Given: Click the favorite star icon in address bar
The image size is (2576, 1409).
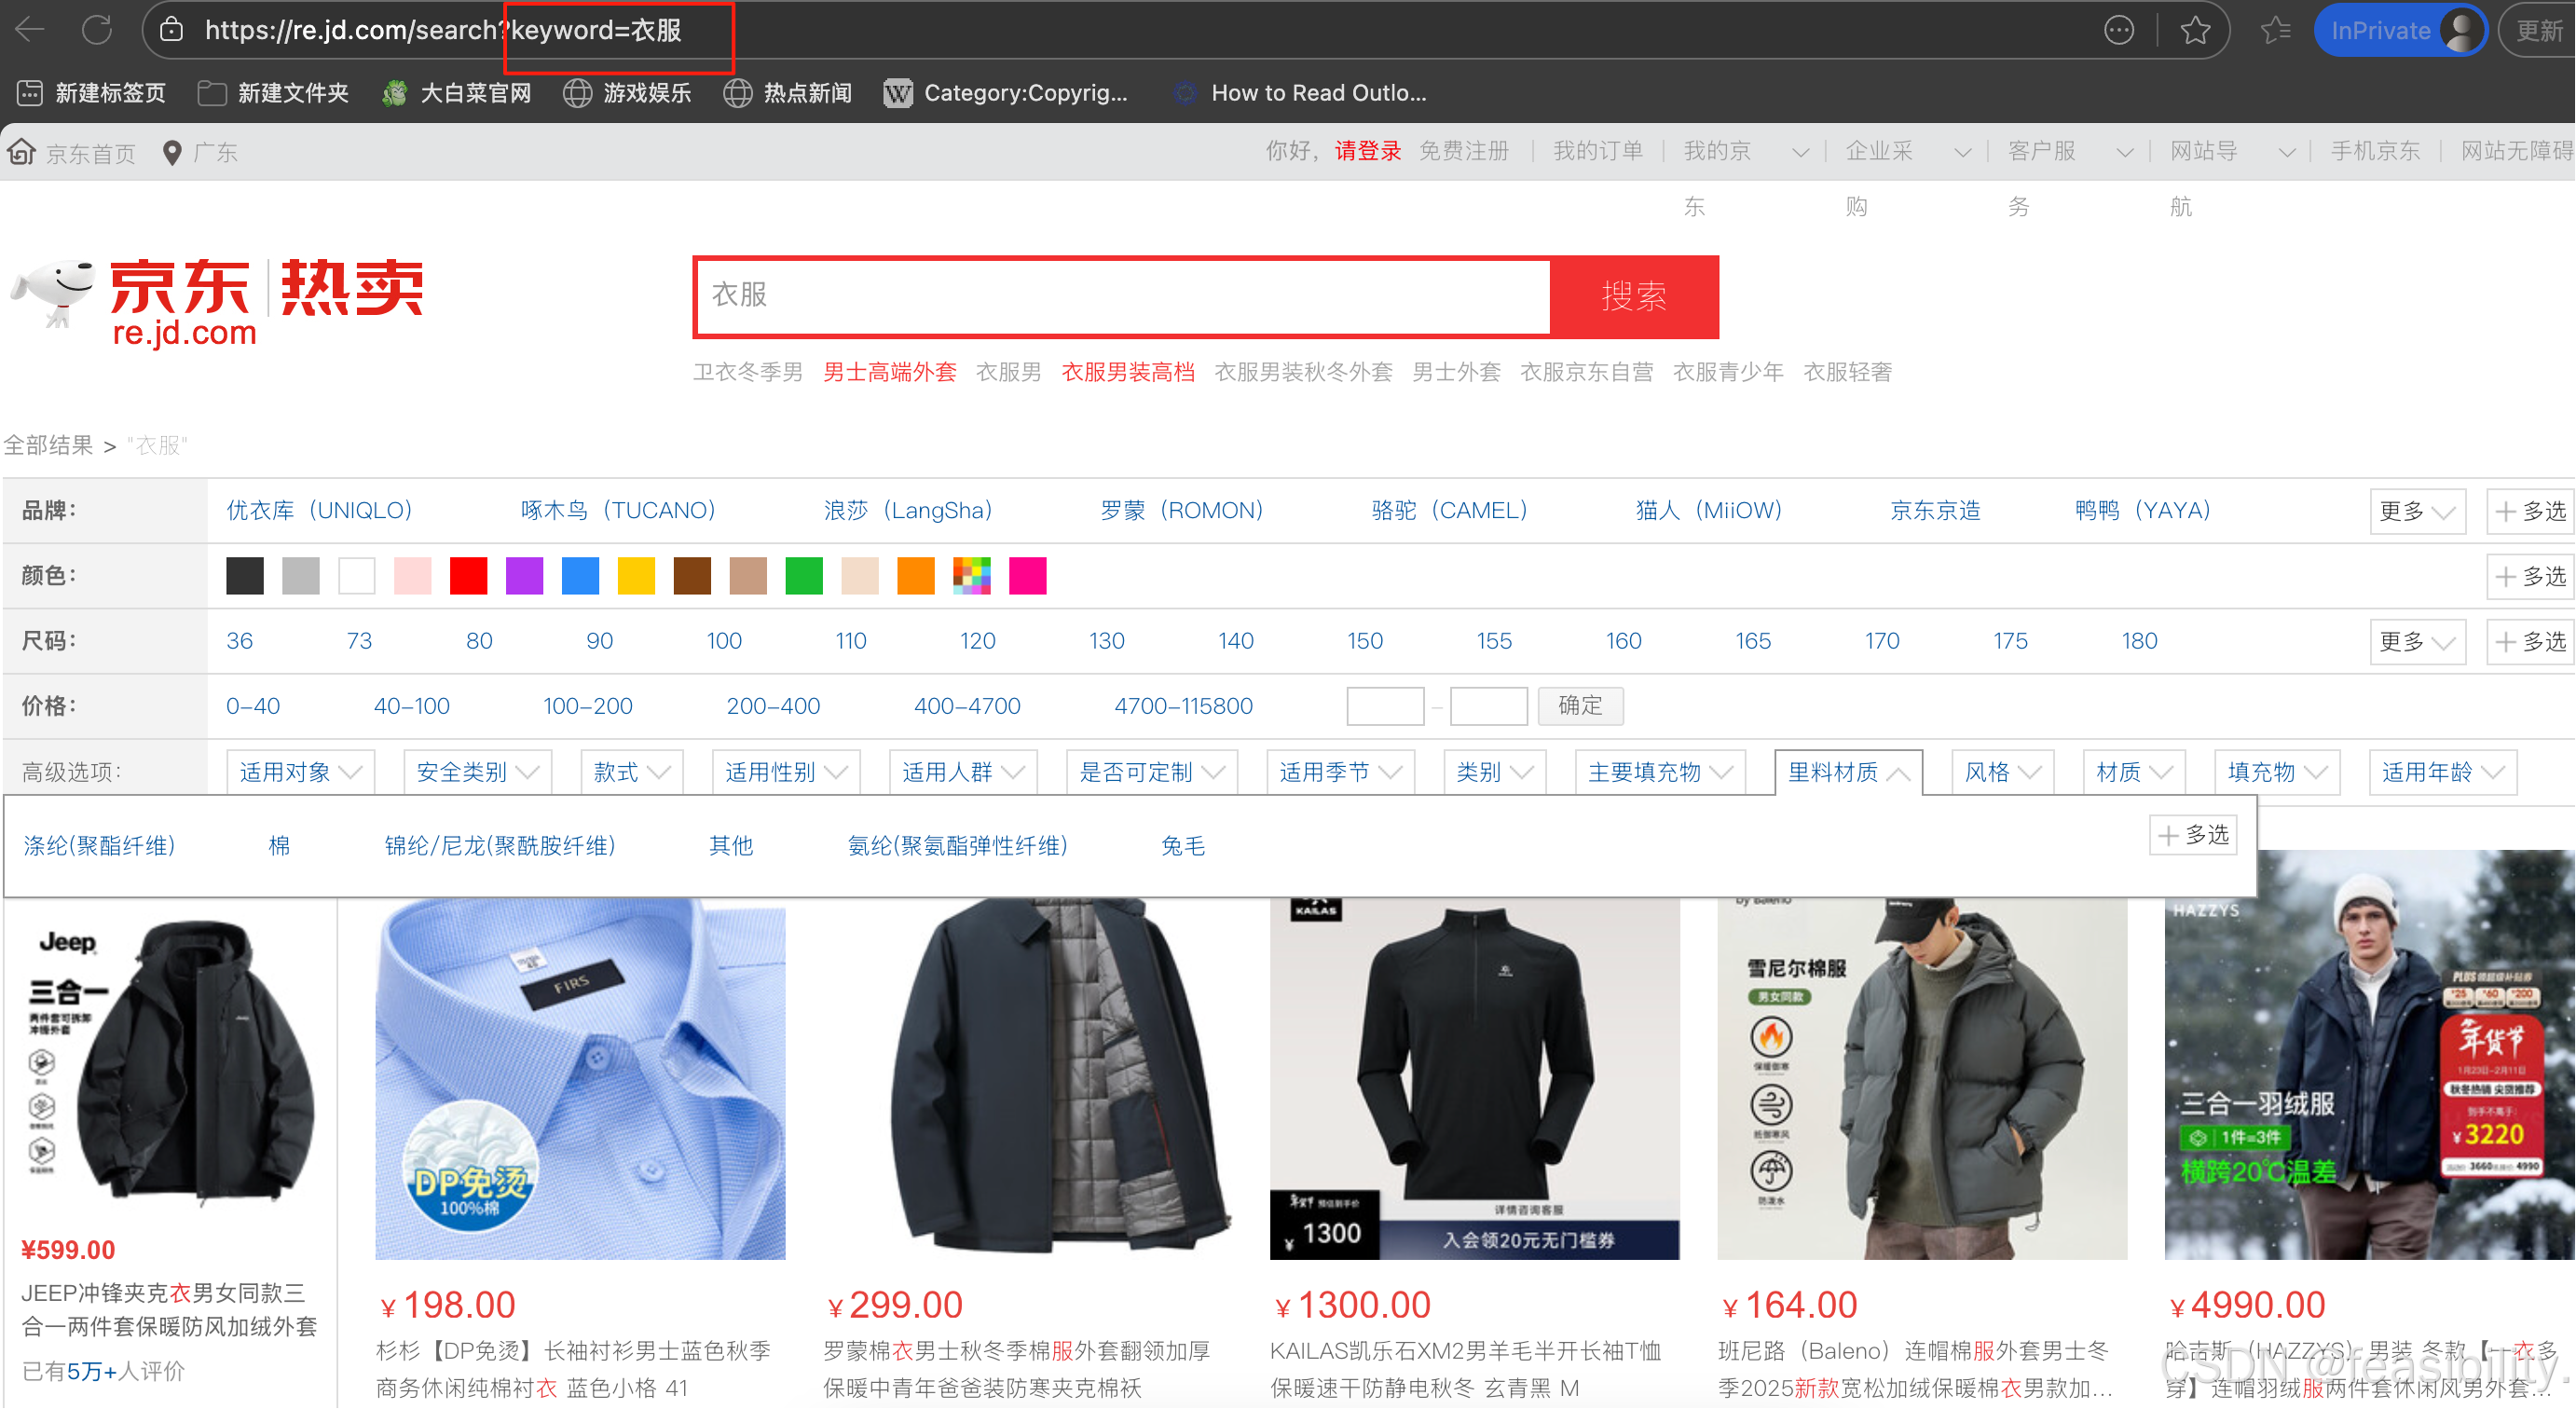Looking at the screenshot, I should coord(2195,30).
